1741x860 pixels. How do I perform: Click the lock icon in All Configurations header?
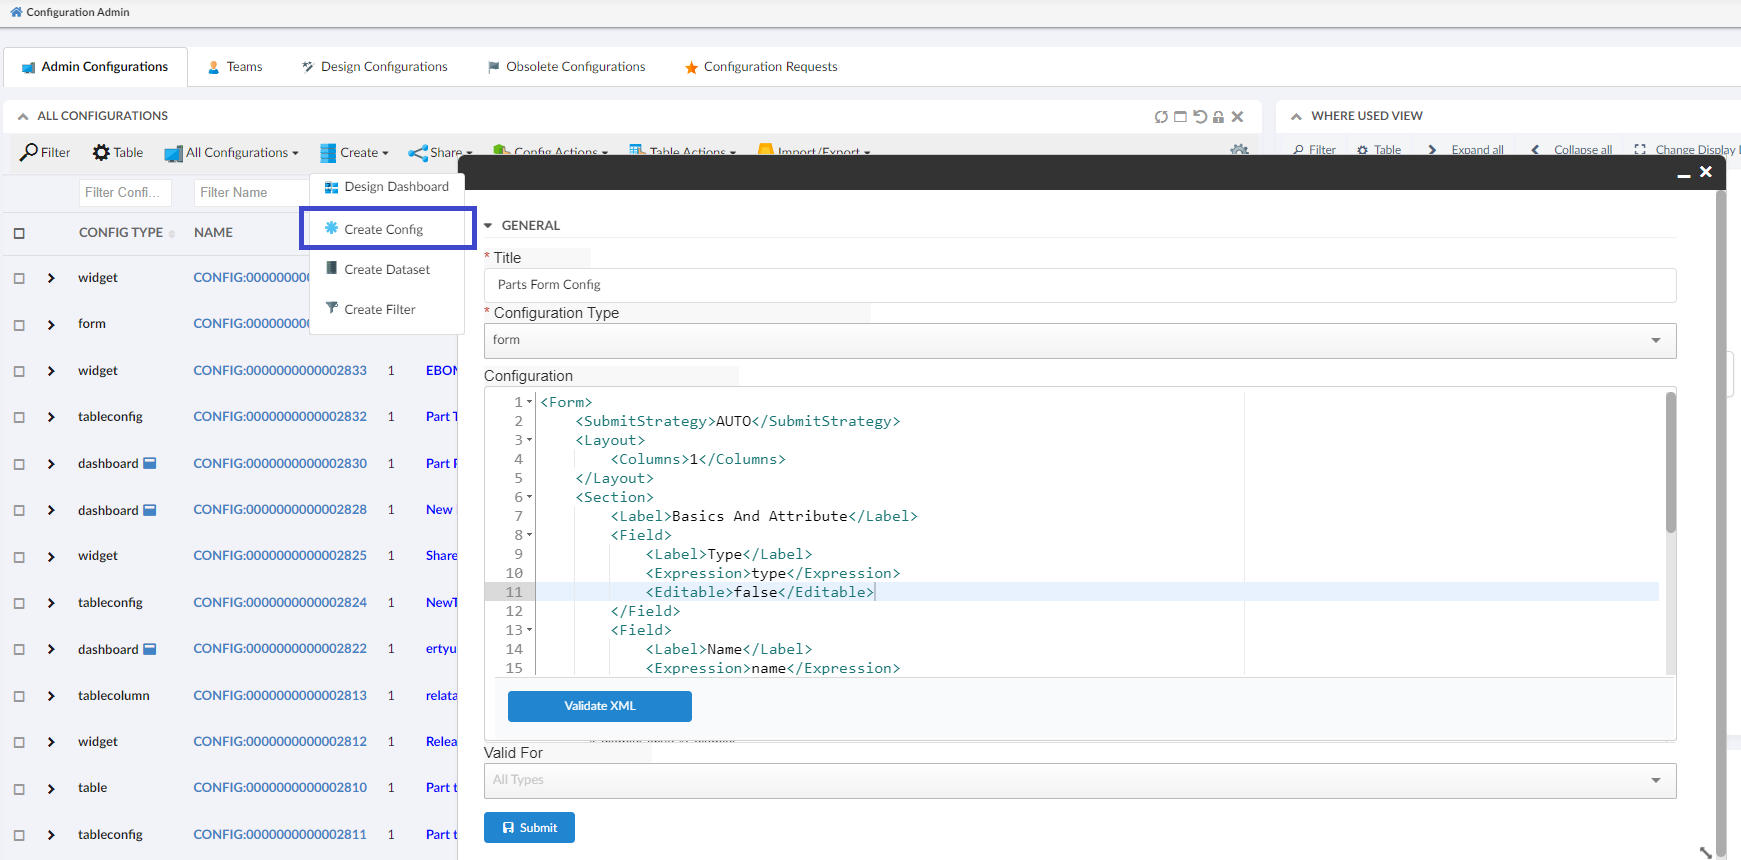click(x=1218, y=117)
